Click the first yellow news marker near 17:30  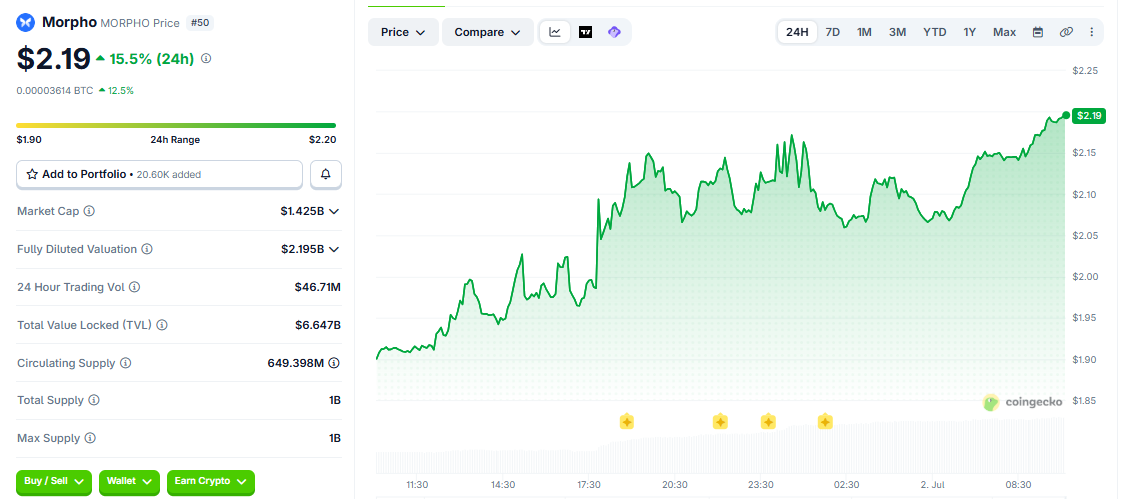click(626, 421)
